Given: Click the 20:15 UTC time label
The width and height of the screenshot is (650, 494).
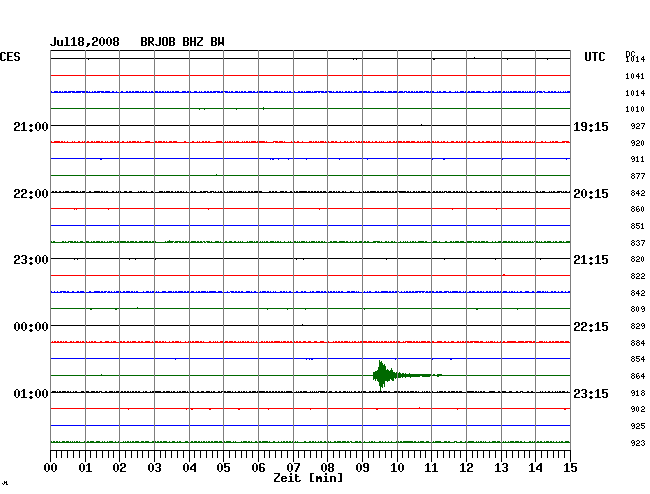Looking at the screenshot, I should [x=591, y=194].
